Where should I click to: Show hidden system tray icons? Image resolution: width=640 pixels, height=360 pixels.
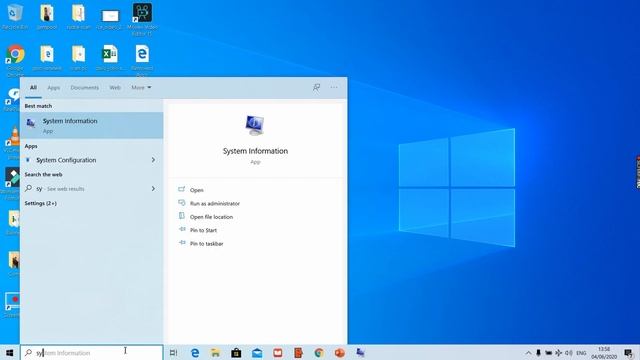[x=528, y=353]
